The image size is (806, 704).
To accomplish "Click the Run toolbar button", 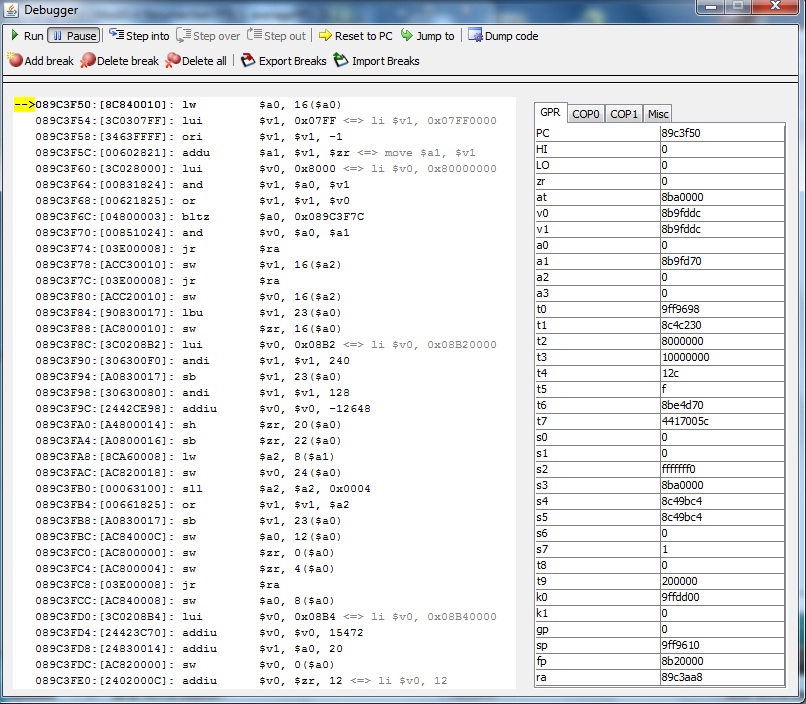I will click(x=27, y=36).
